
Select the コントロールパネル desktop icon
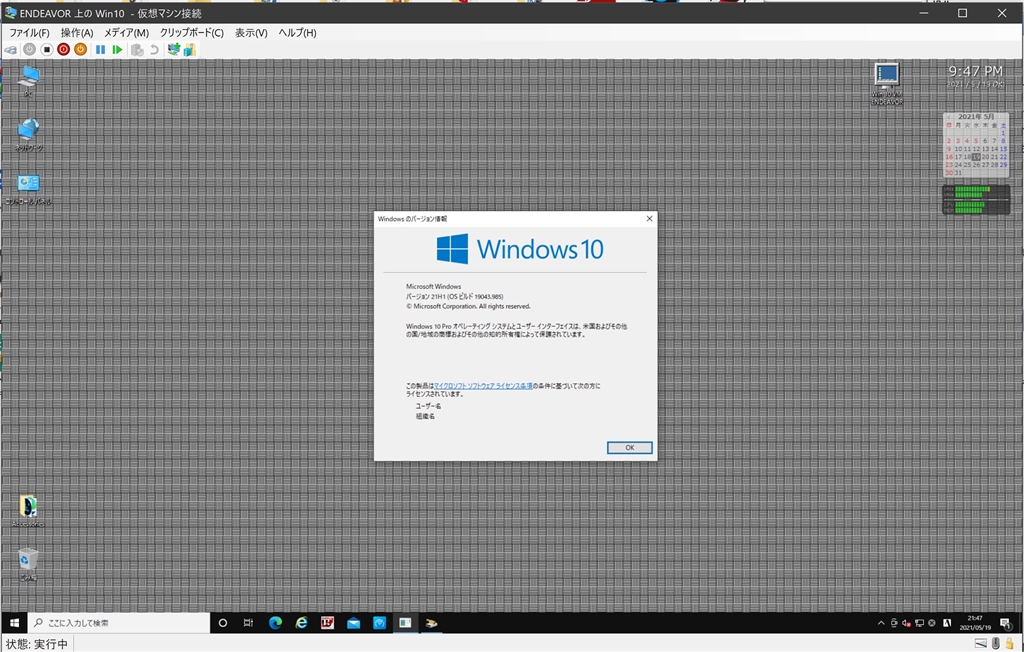(28, 189)
